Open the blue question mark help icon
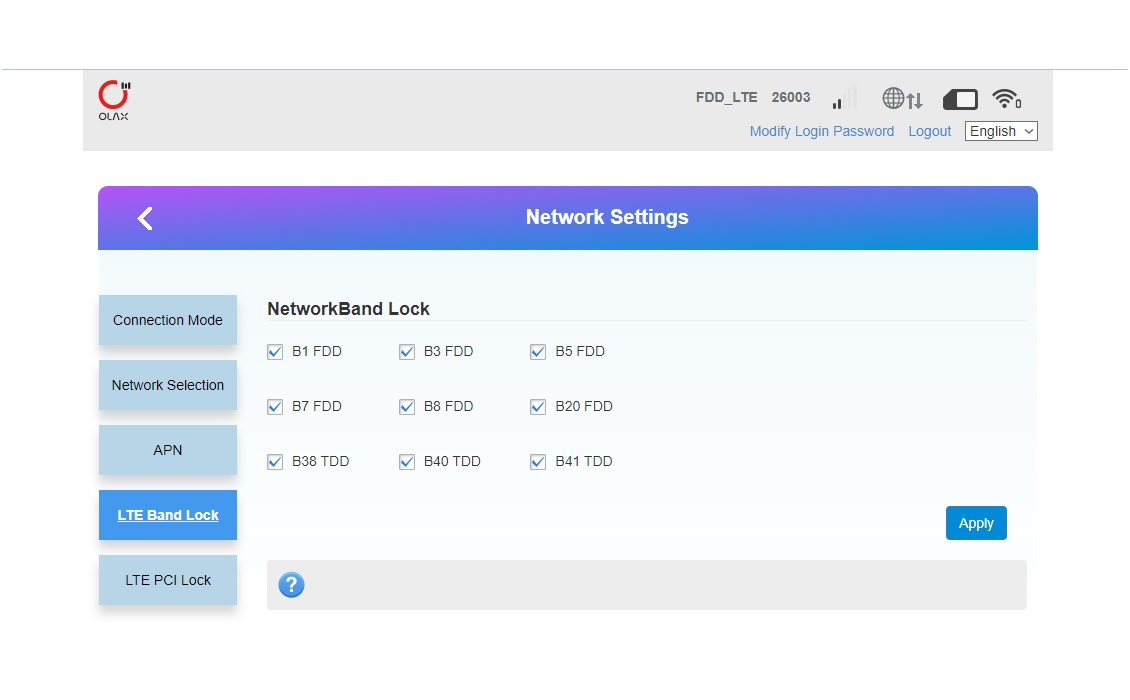 (291, 585)
